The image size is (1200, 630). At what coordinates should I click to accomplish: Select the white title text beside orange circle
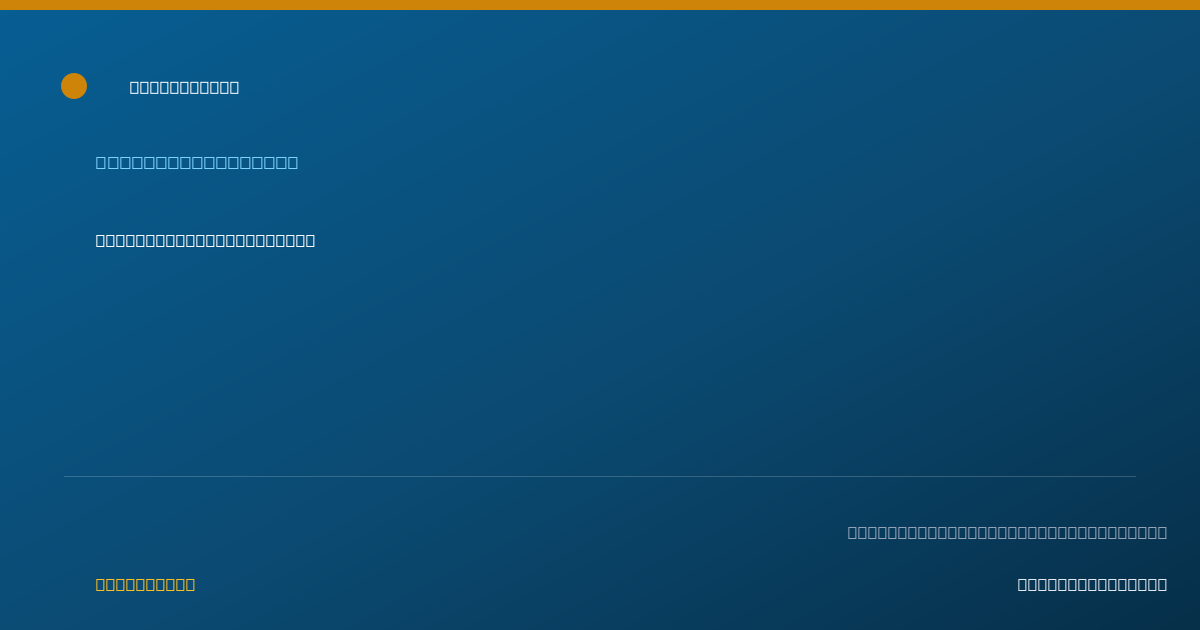click(184, 87)
